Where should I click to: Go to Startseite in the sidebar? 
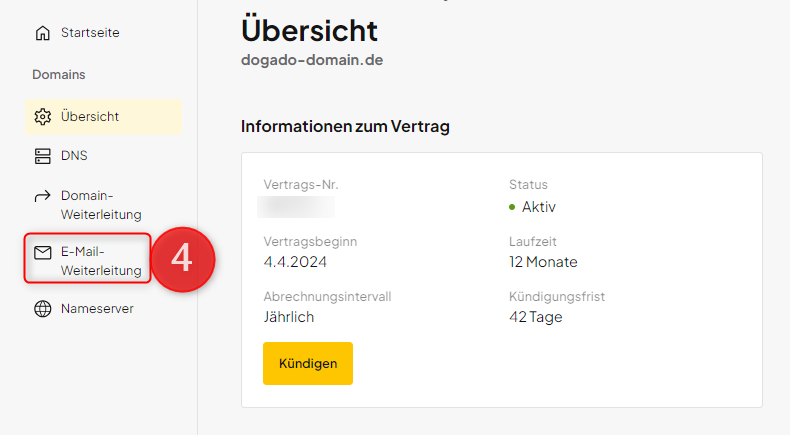90,33
